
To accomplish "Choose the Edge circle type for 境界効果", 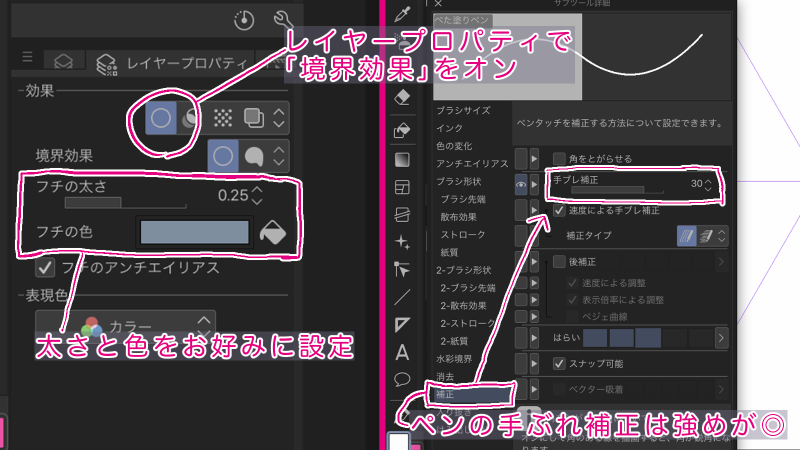I will 223,156.
